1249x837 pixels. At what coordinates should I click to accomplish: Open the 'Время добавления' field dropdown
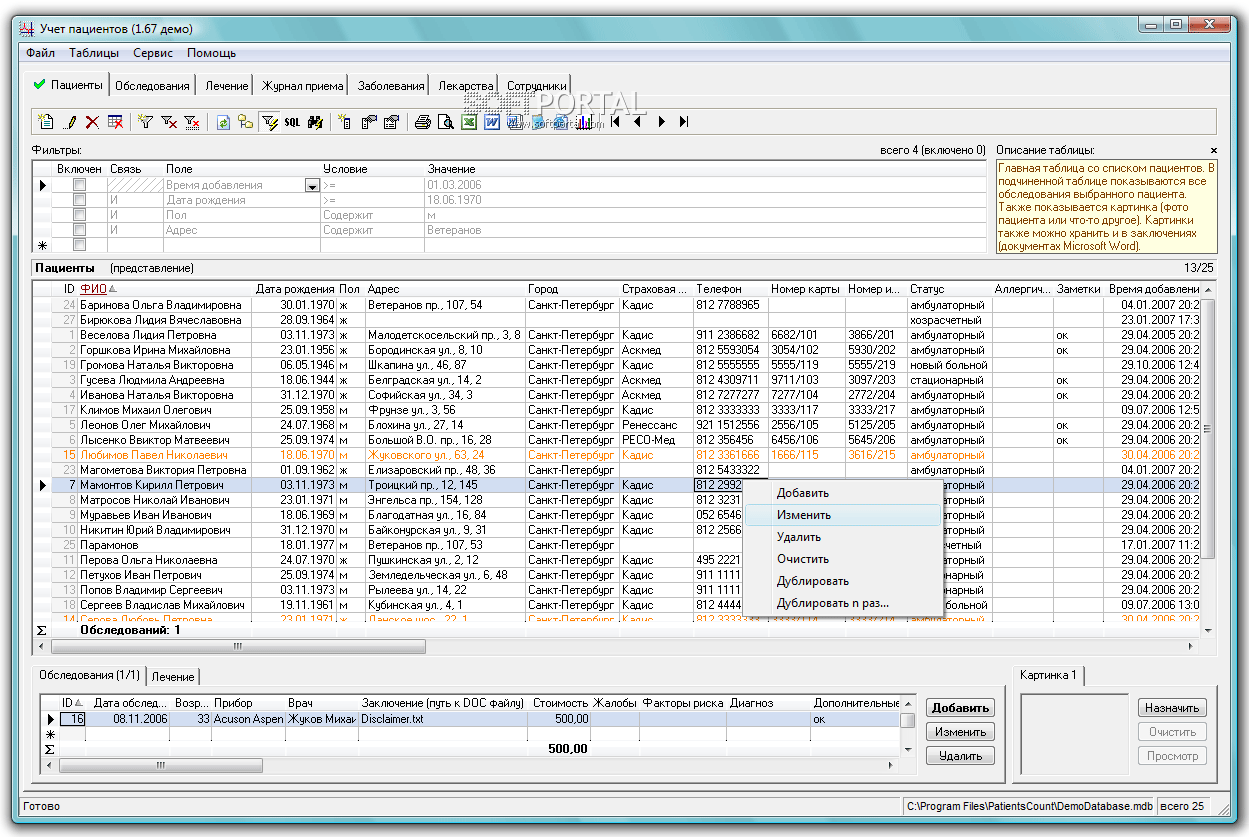(311, 186)
